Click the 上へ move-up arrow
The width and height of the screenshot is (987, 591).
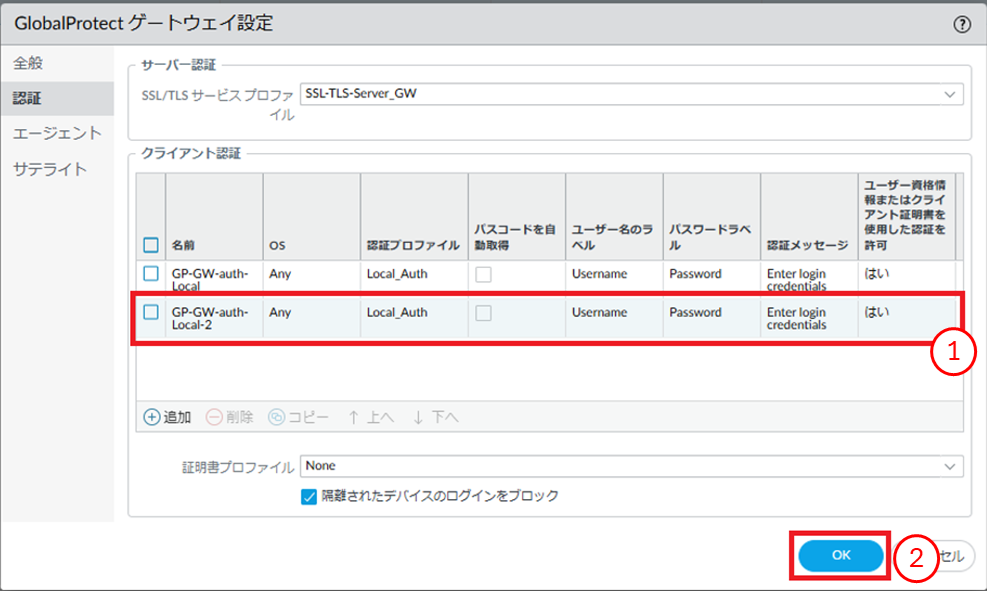click(x=354, y=417)
